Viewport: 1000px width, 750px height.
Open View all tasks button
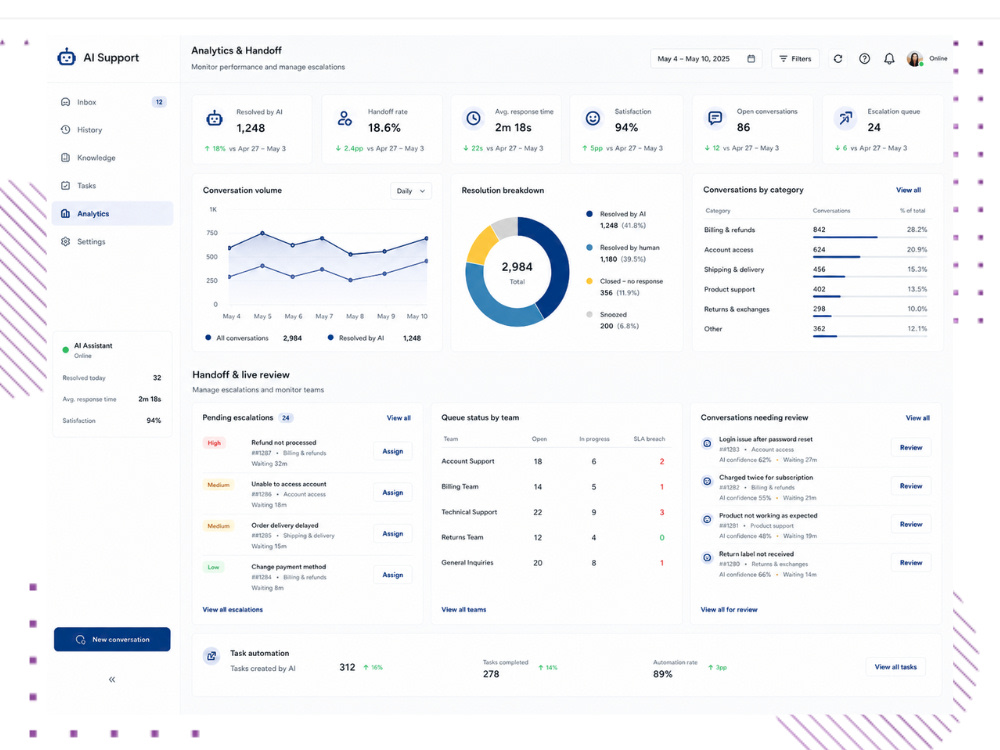895,667
